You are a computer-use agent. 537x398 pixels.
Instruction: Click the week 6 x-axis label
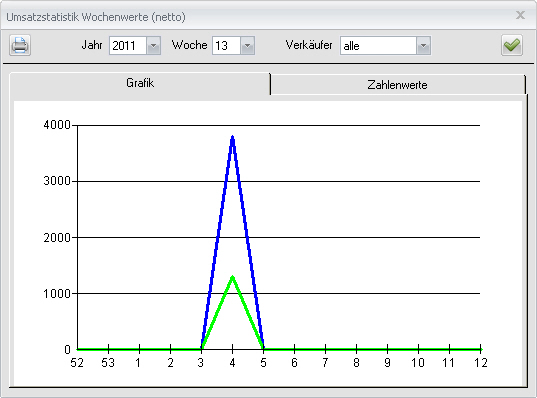(x=294, y=363)
